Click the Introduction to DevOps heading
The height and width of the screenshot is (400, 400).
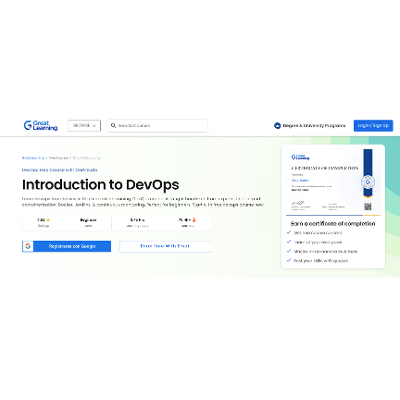click(x=101, y=185)
